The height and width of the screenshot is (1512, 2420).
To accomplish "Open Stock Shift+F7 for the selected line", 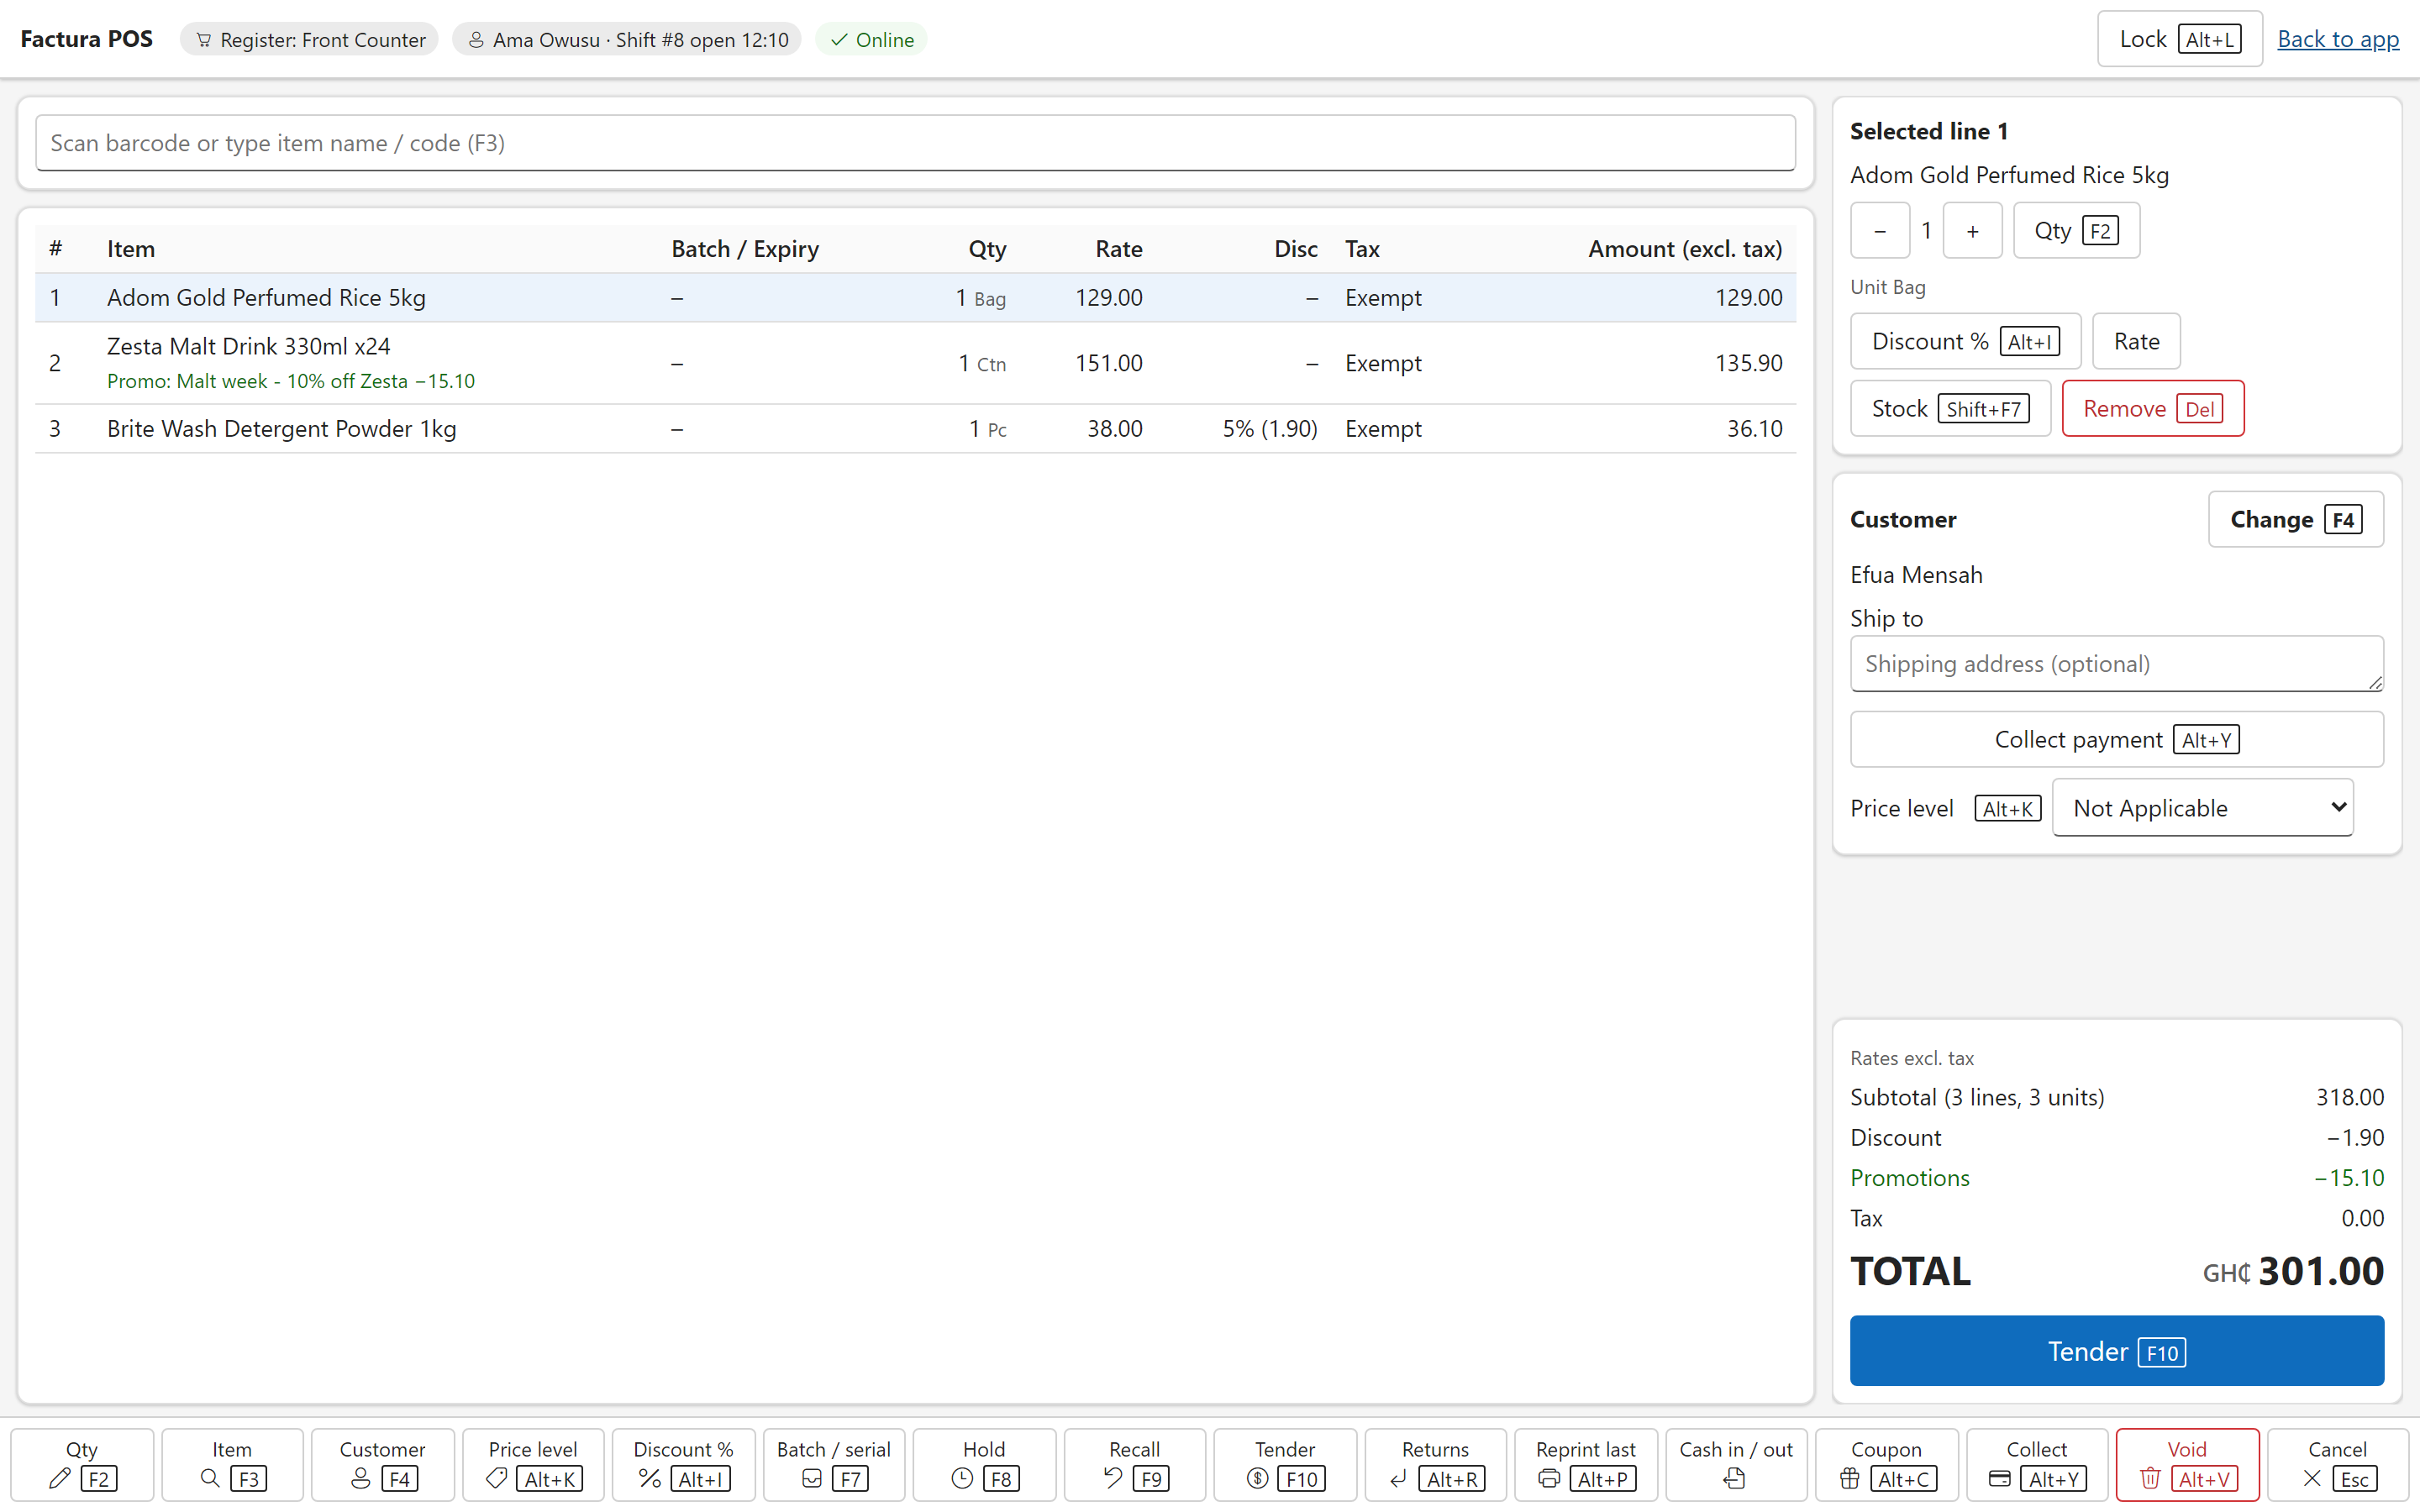I will [1950, 408].
